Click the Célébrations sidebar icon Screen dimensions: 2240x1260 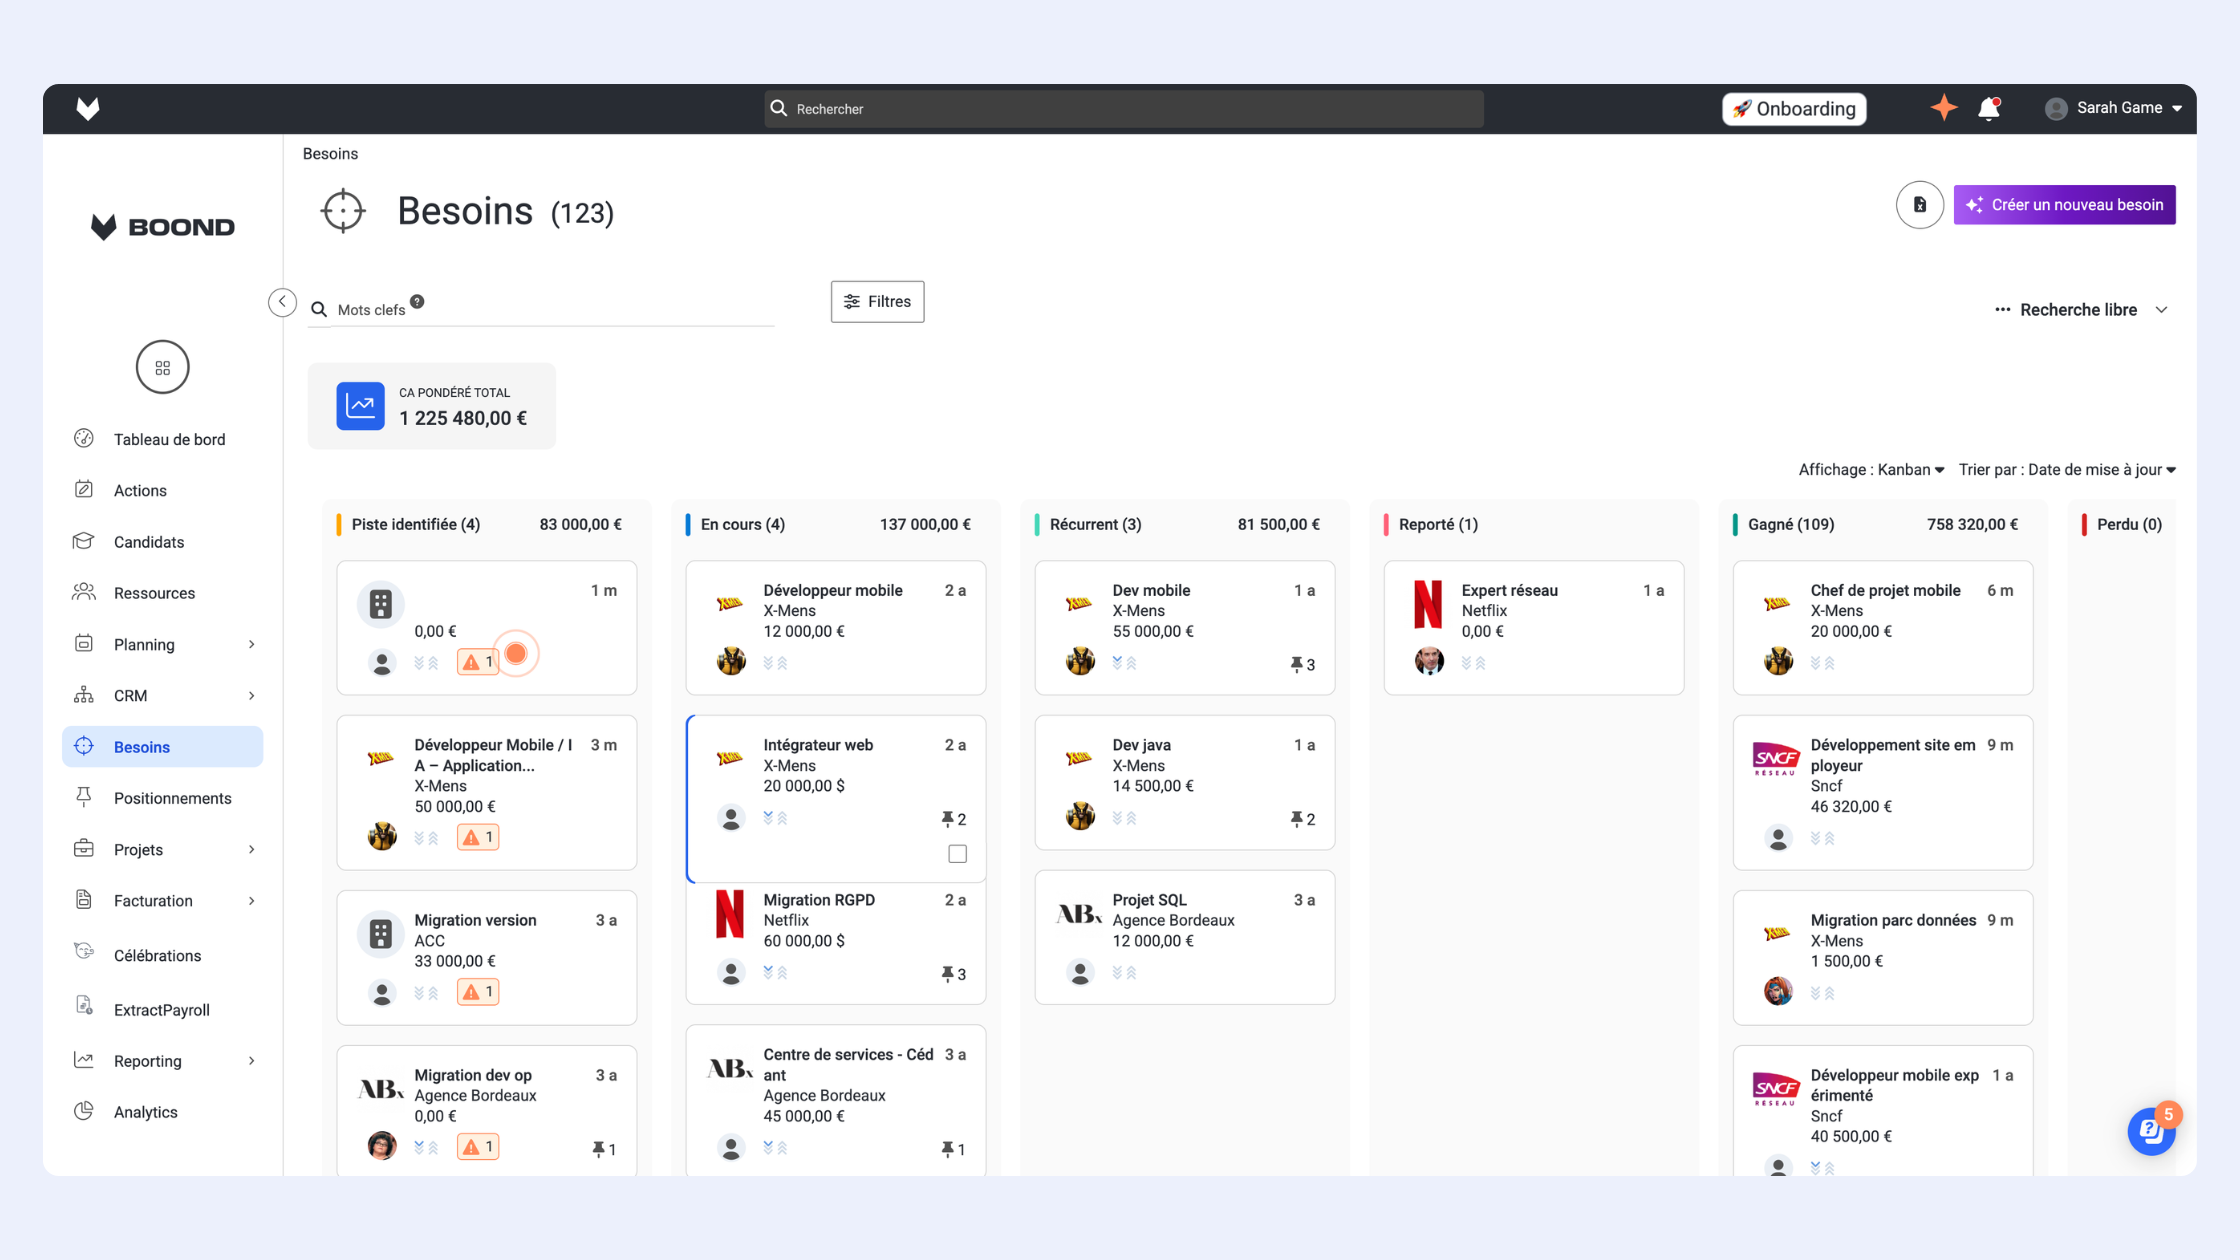[84, 952]
